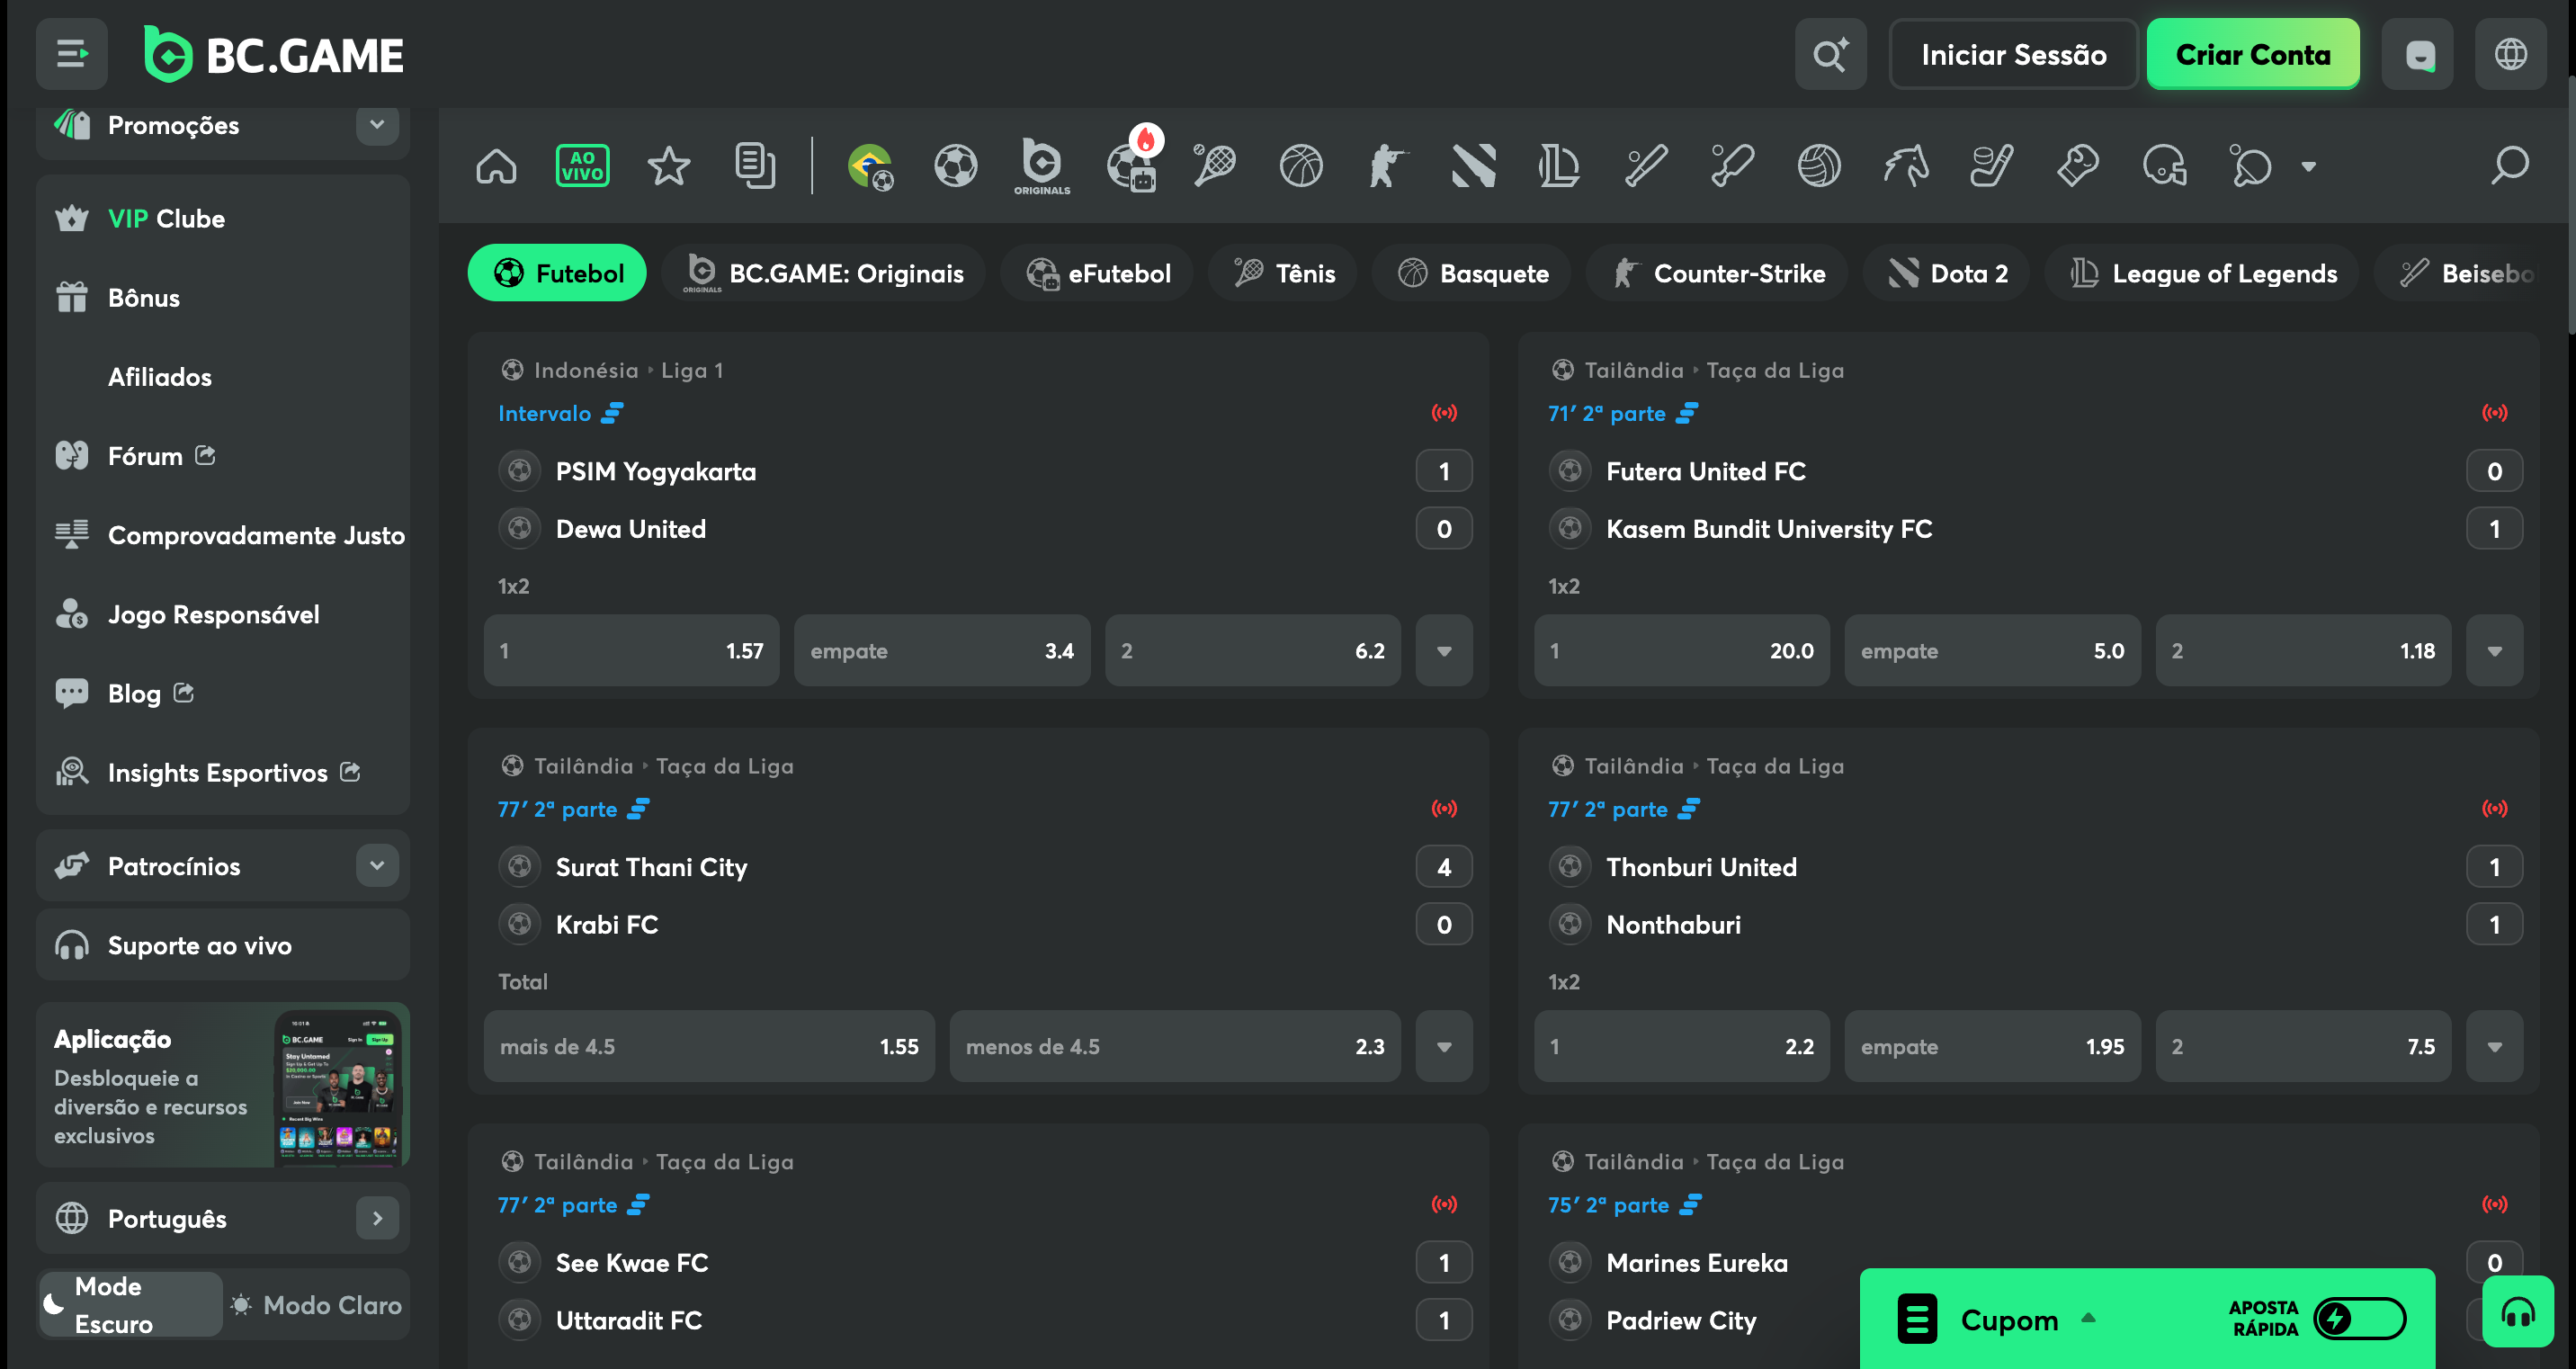Screen dimensions: 2576x1369
Task: Select the cricket bat icon
Action: tap(1732, 166)
